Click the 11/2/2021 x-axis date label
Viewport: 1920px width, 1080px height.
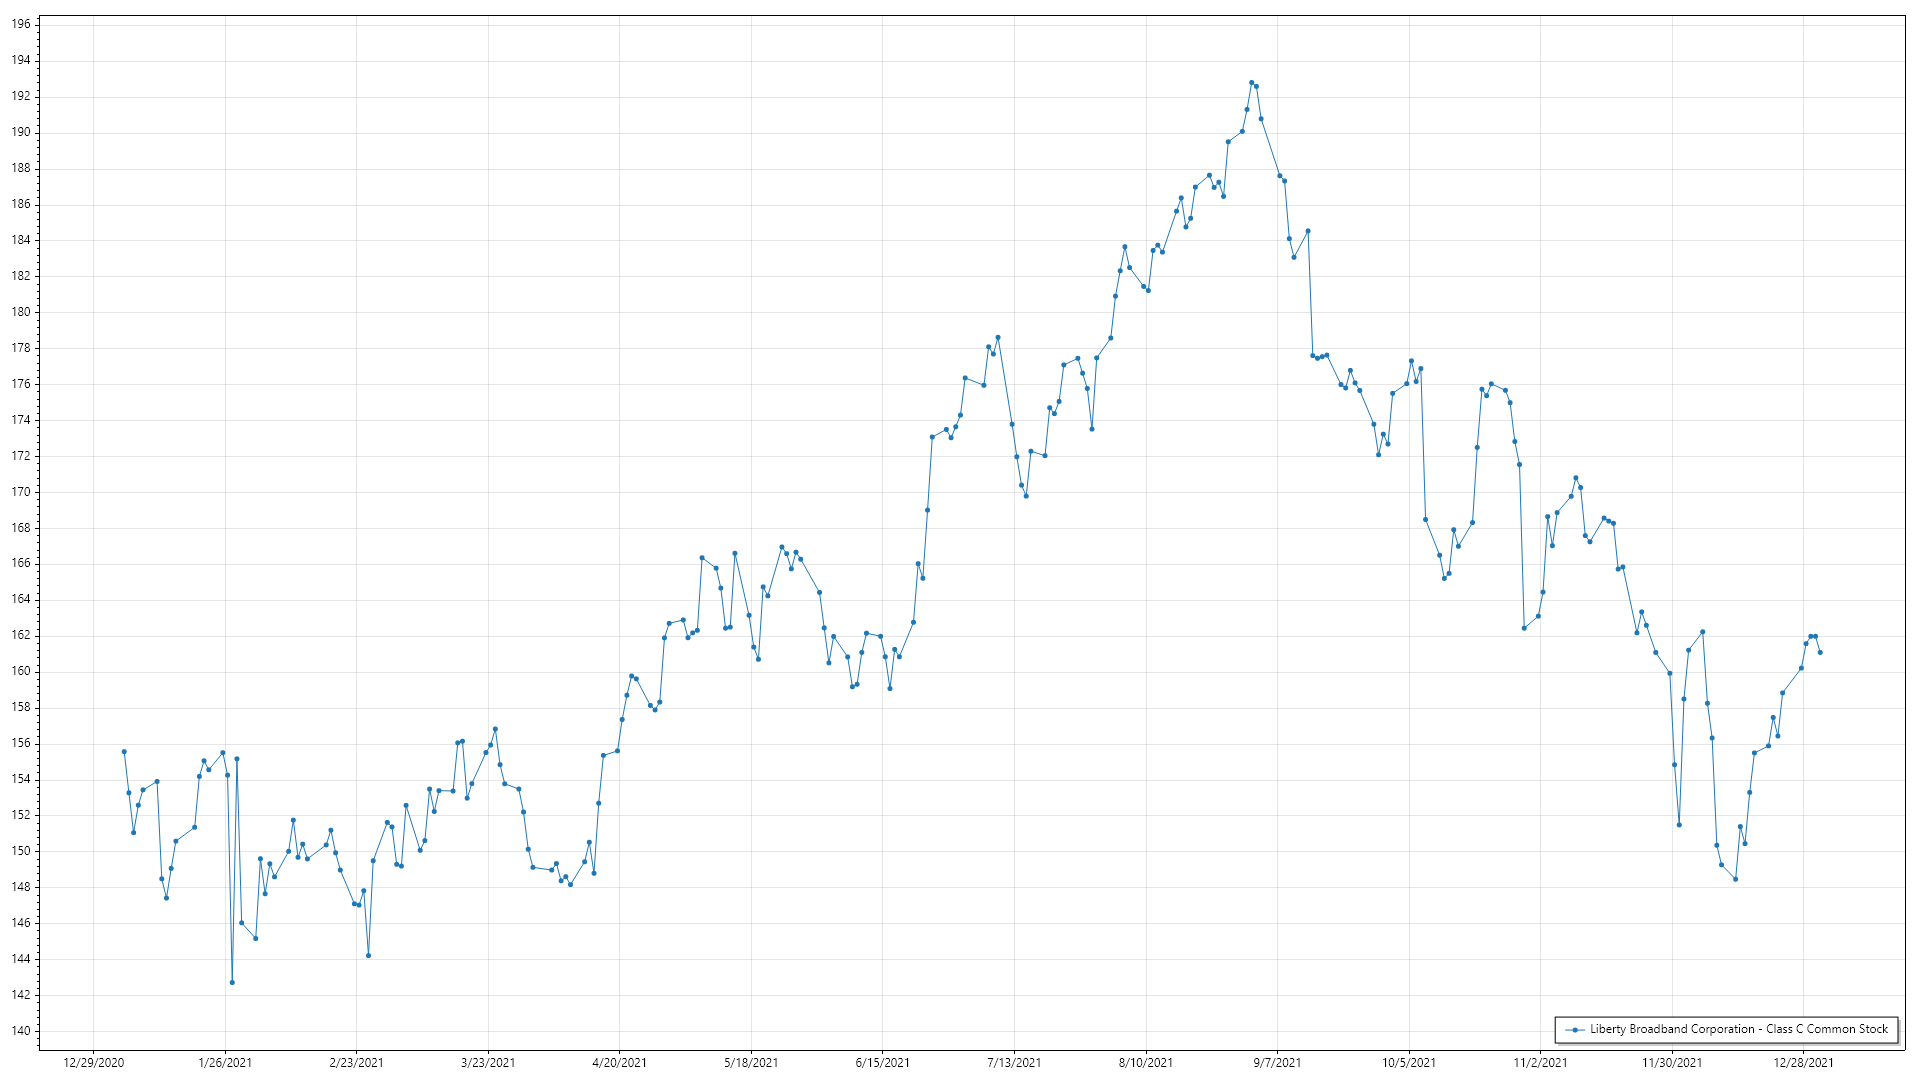click(1540, 1062)
